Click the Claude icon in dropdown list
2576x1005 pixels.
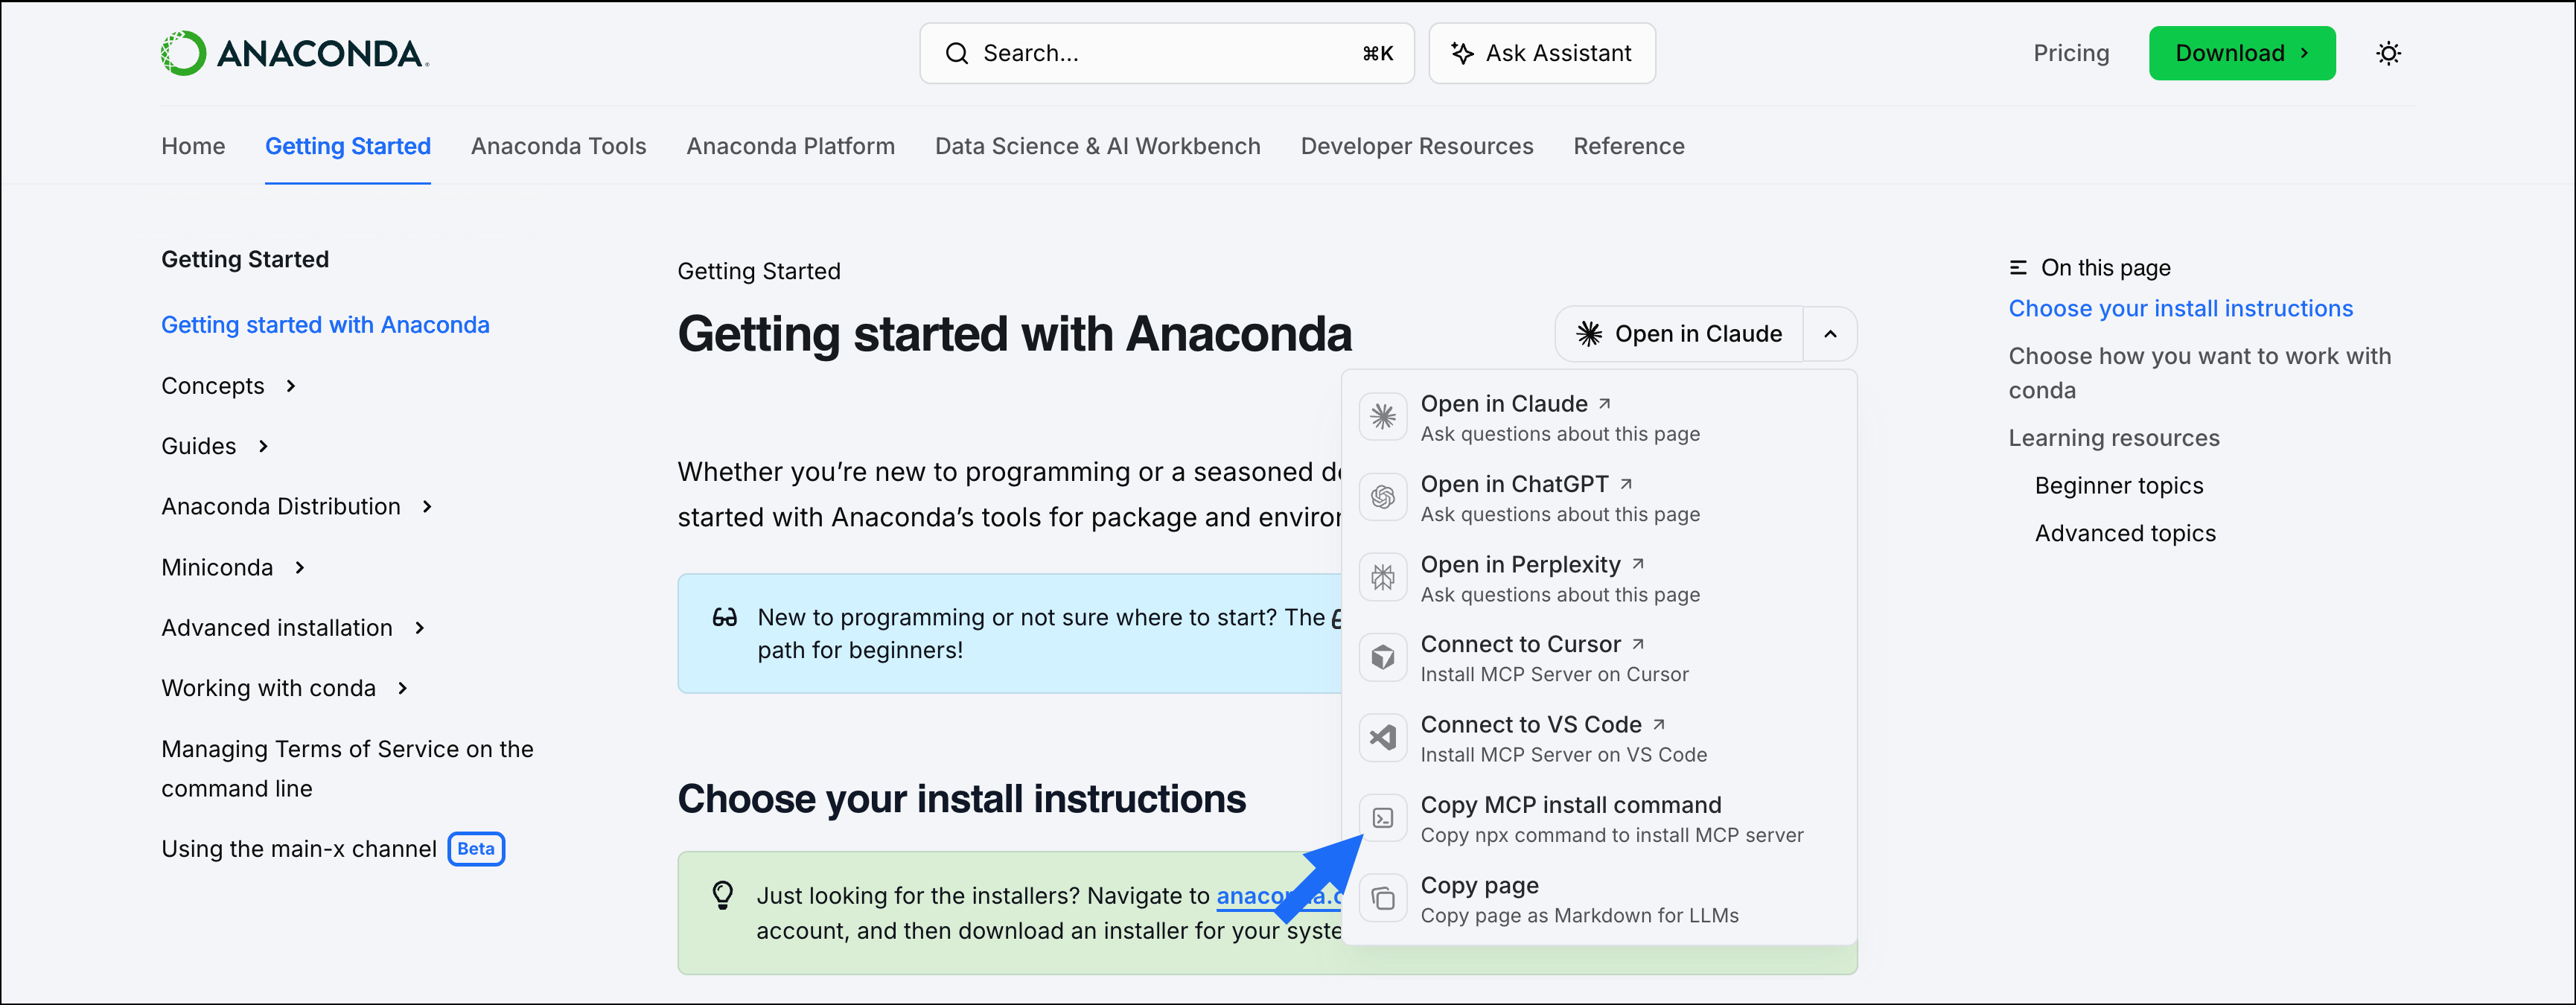pos(1383,417)
